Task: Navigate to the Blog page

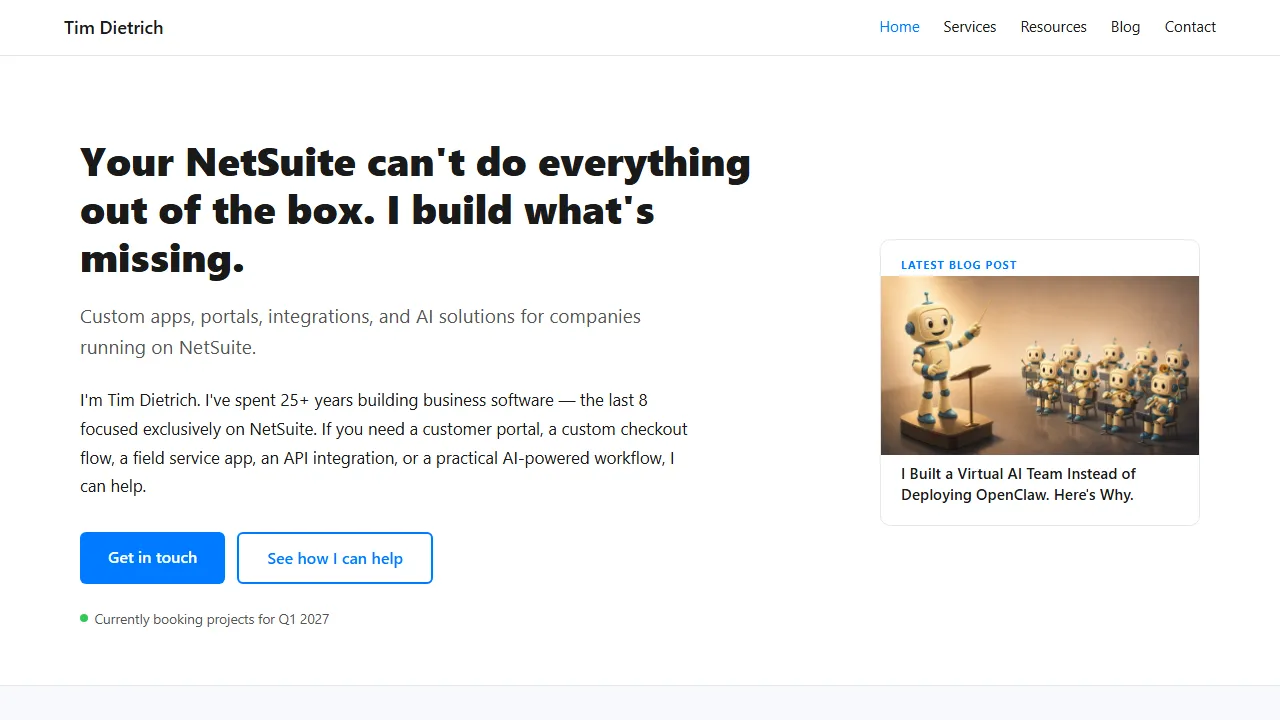Action: [x=1125, y=27]
